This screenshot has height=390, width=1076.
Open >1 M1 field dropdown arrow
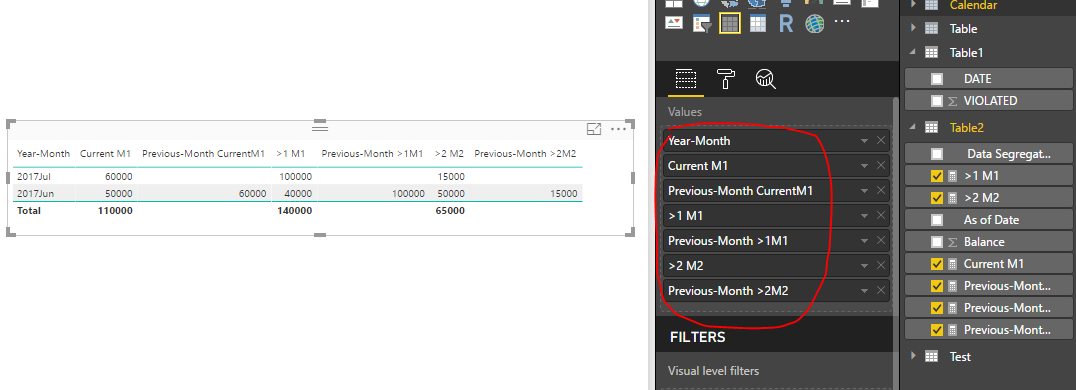coord(865,216)
